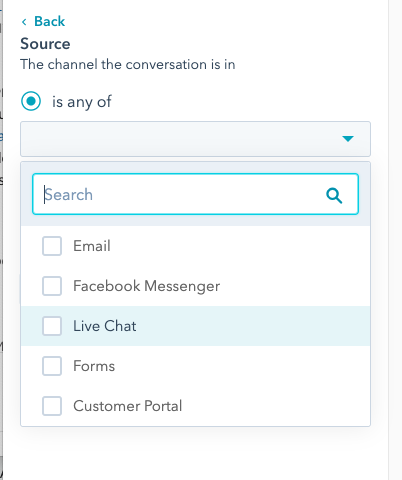Choose the Forms option label

click(94, 366)
